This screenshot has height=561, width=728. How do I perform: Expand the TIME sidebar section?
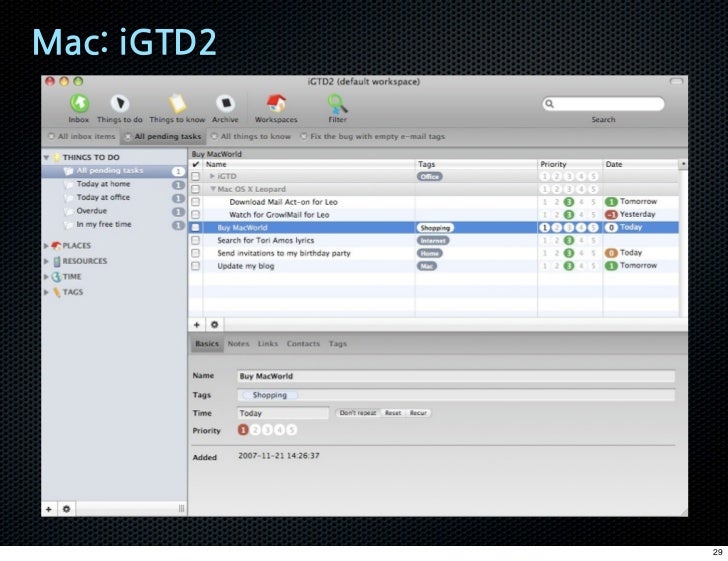click(46, 277)
